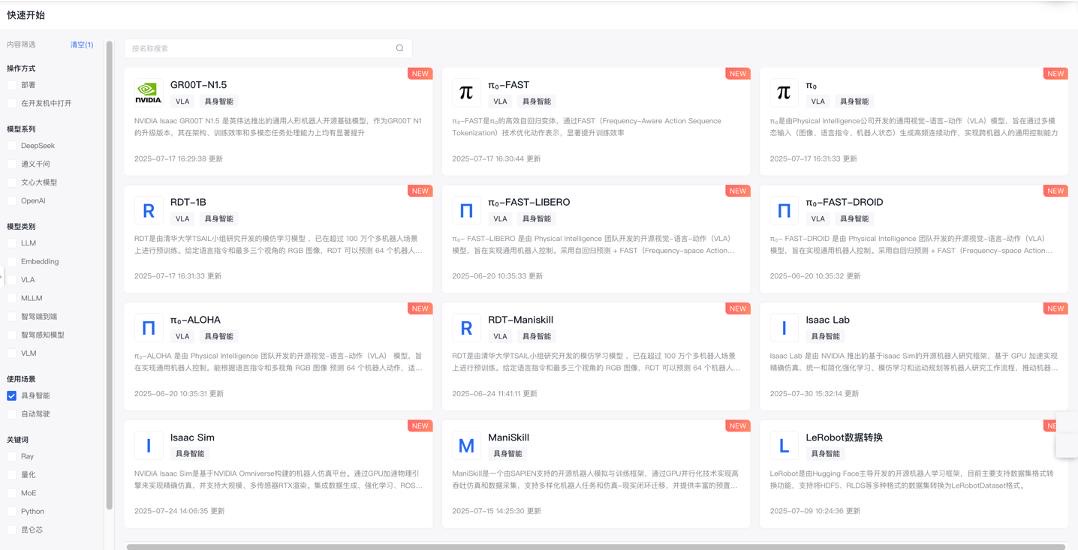Click NEW badge on RDT-1B card
Image resolution: width=1078 pixels, height=550 pixels.
coord(420,191)
